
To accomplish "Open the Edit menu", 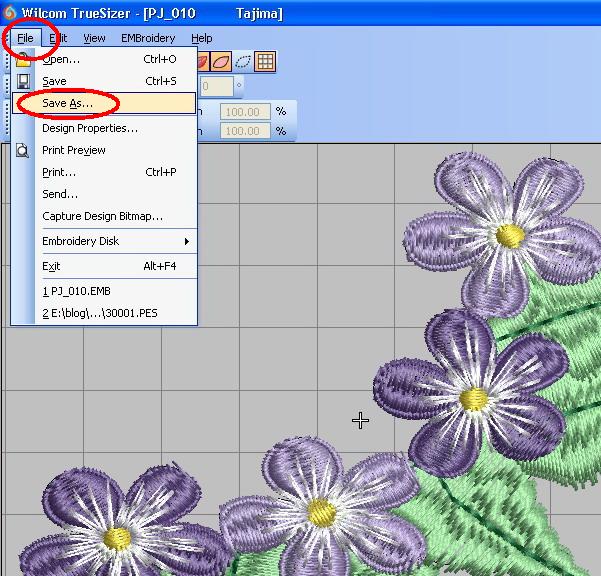I will 58,38.
